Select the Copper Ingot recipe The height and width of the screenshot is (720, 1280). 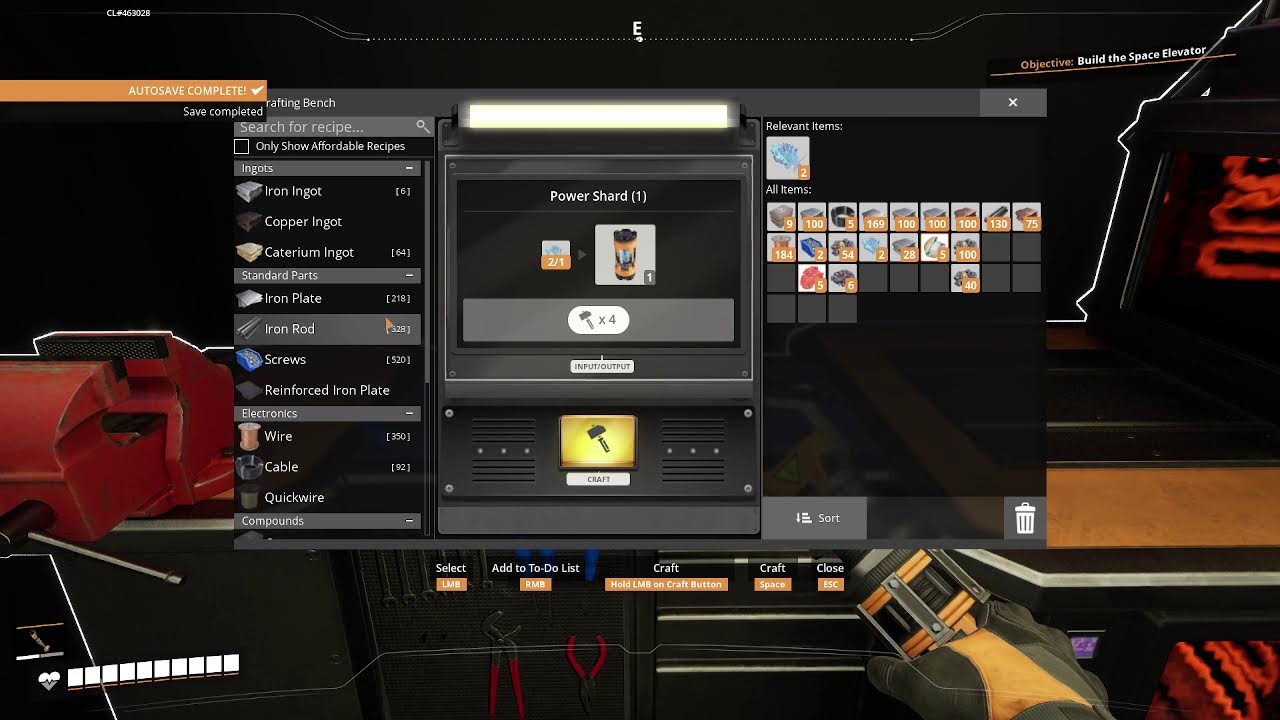click(327, 222)
